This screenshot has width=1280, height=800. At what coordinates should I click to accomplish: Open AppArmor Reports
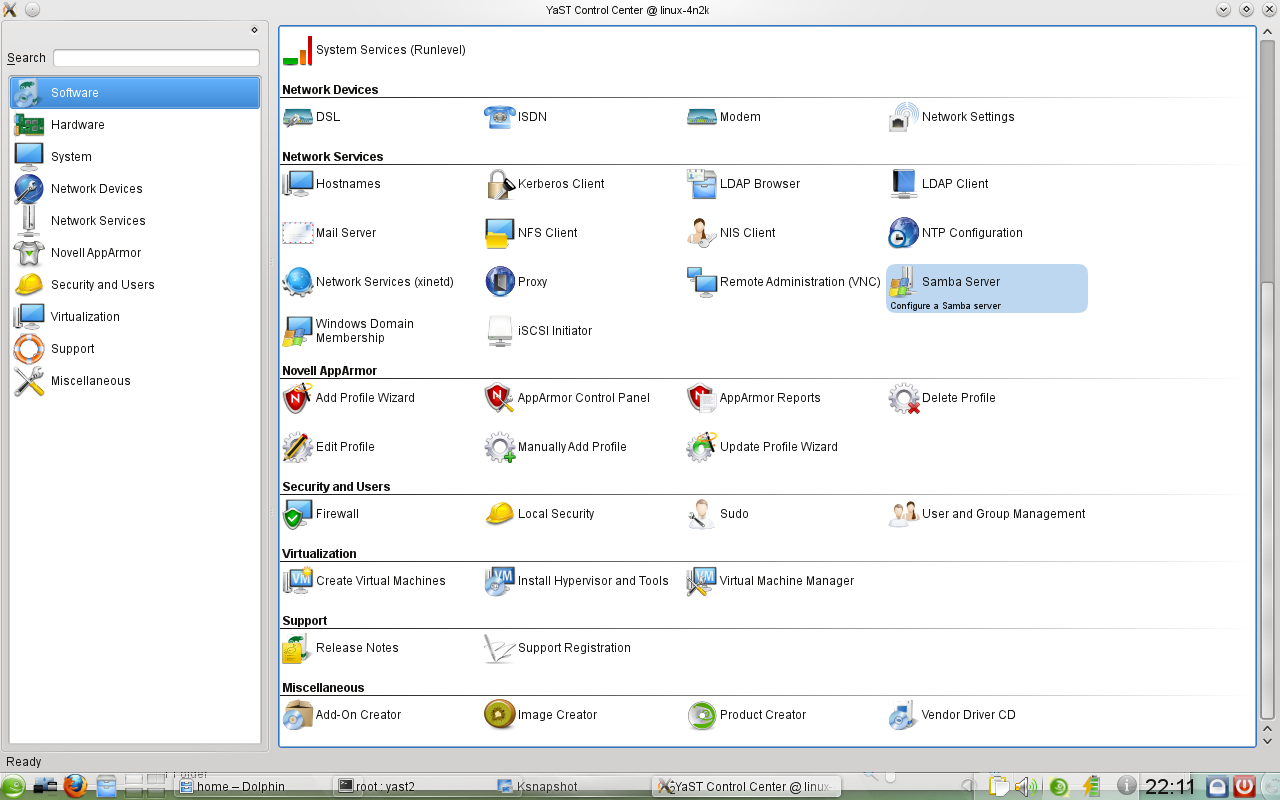pos(754,398)
